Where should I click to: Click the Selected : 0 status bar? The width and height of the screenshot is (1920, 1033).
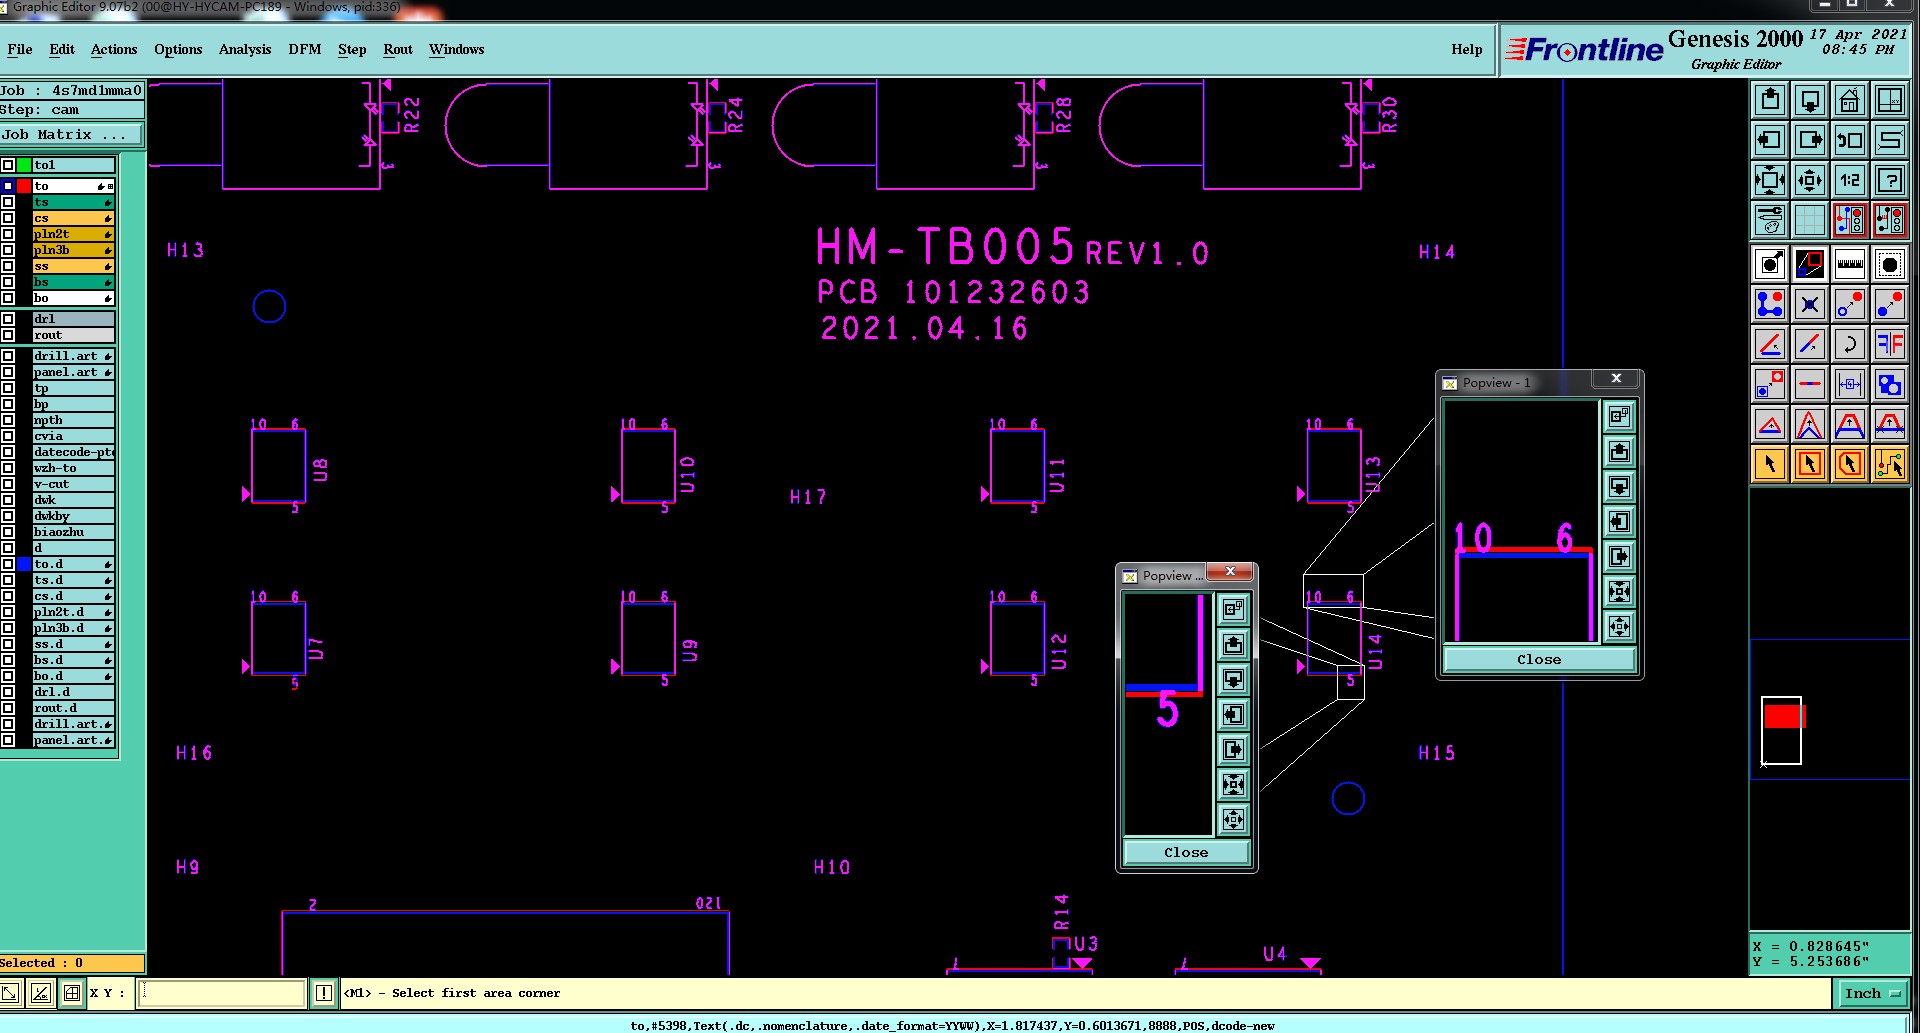coord(72,963)
